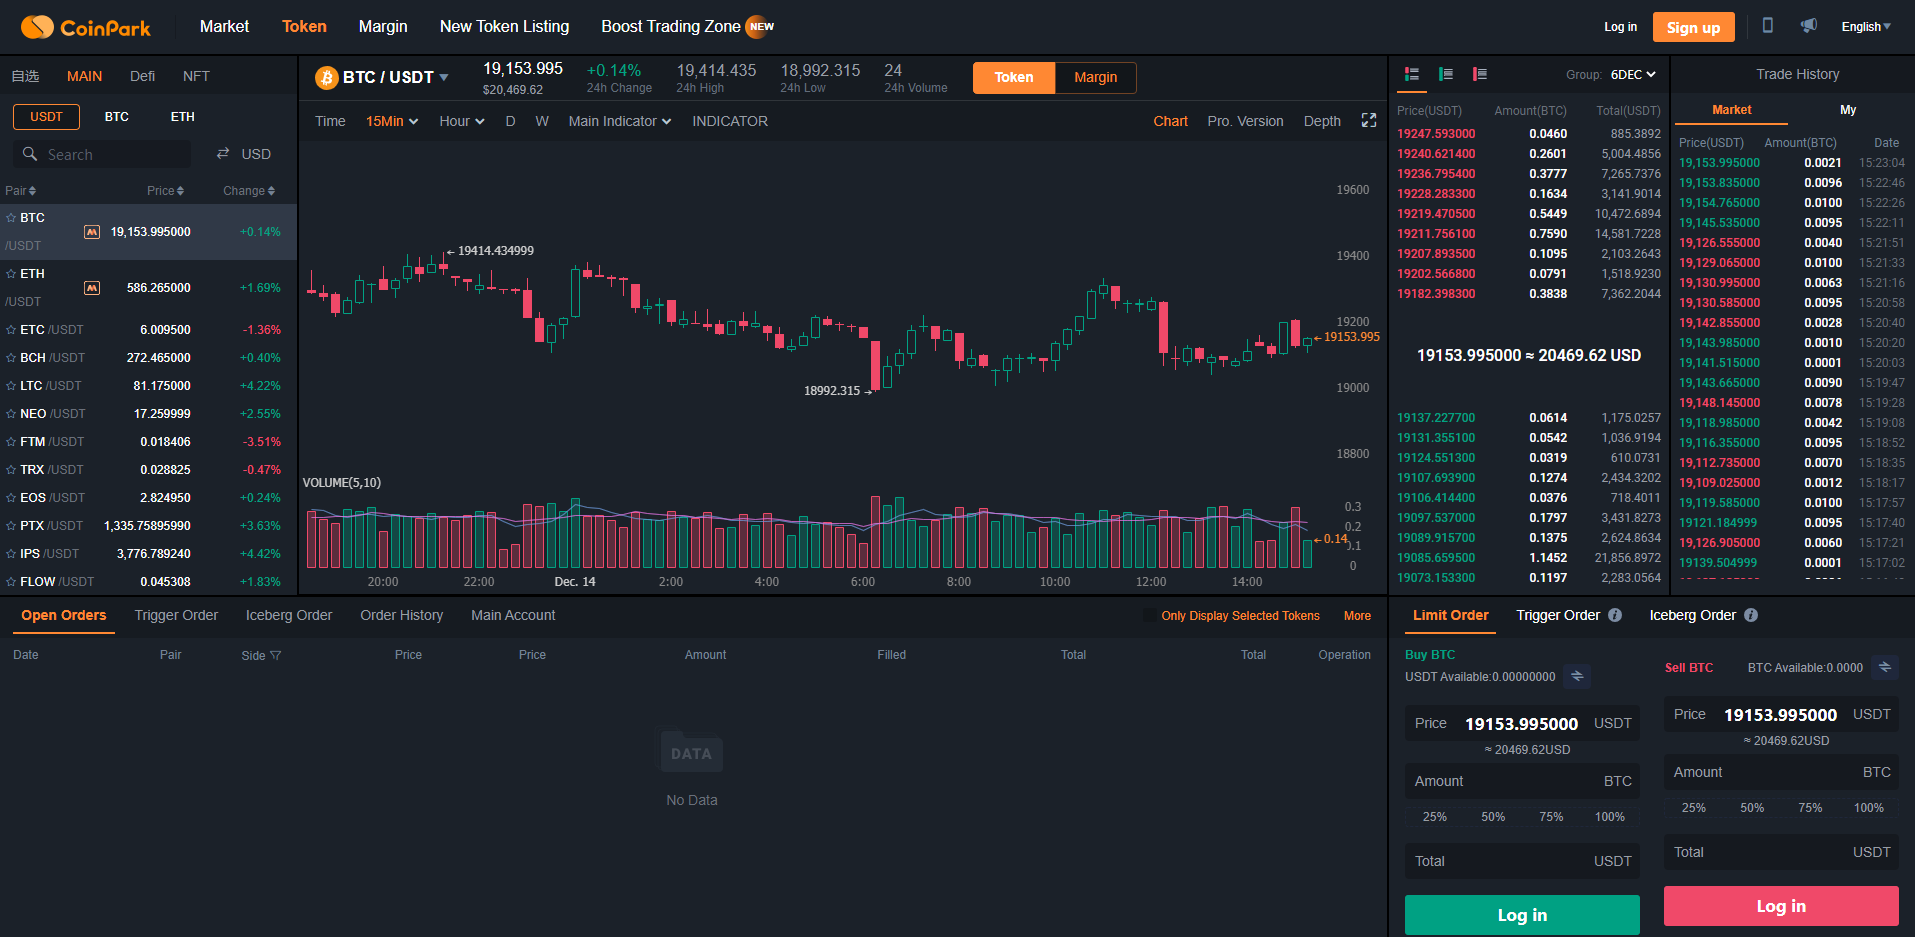1915x937 pixels.
Task: Click the margin badge on the ETH/USDT row
Action: (x=92, y=288)
